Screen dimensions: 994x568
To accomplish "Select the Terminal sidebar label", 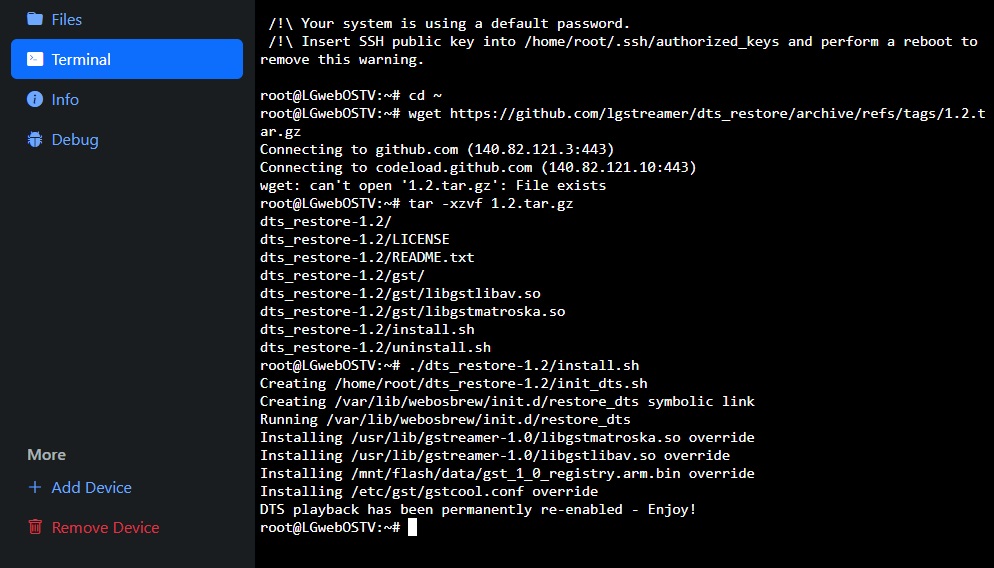I will click(x=81, y=59).
